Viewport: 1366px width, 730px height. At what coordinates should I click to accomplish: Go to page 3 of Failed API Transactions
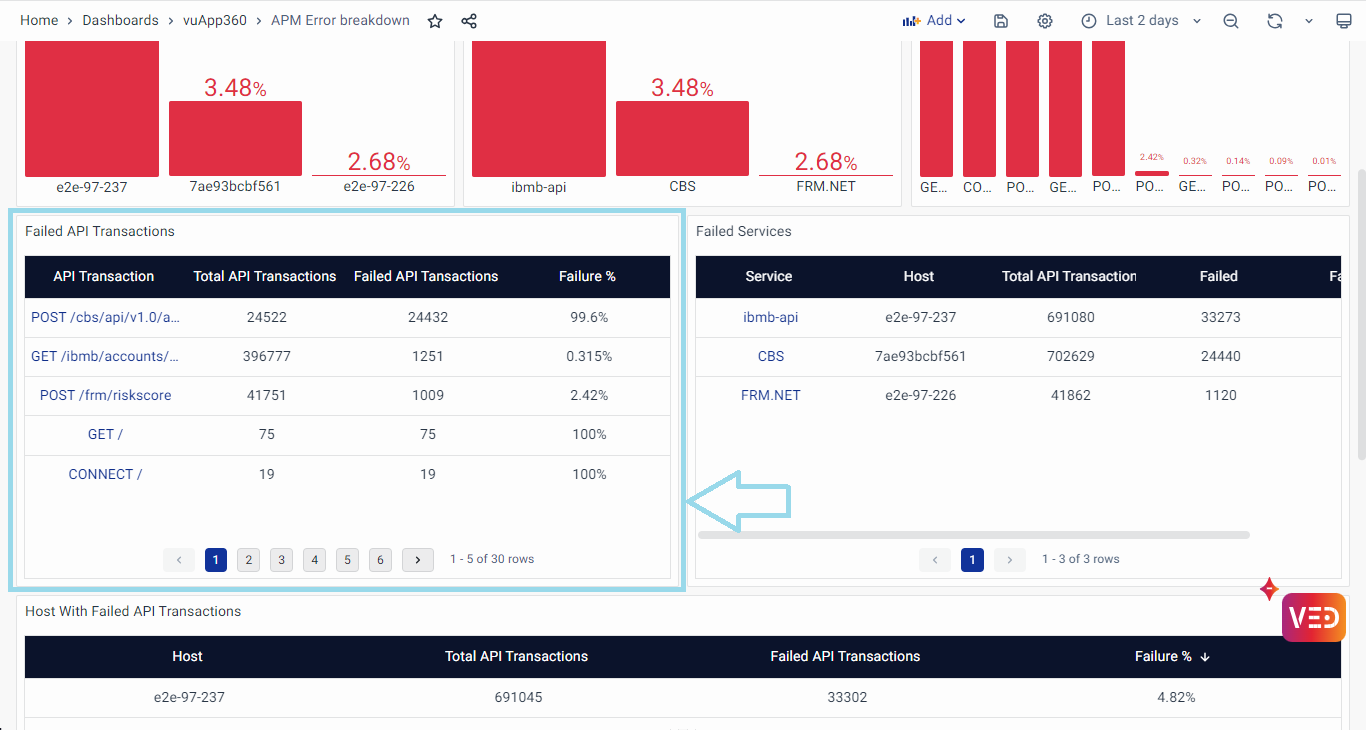tap(281, 560)
